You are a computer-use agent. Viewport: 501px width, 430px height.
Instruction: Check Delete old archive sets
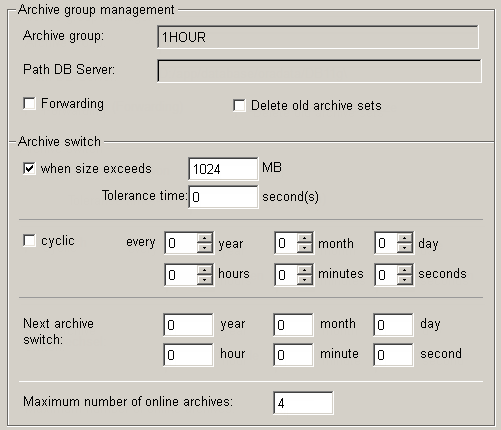pos(239,106)
